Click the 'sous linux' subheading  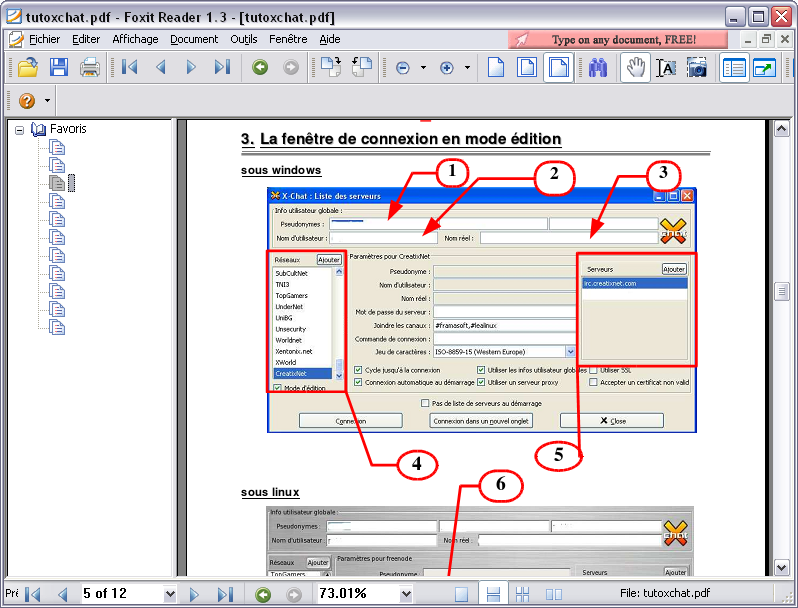pyautogui.click(x=270, y=492)
